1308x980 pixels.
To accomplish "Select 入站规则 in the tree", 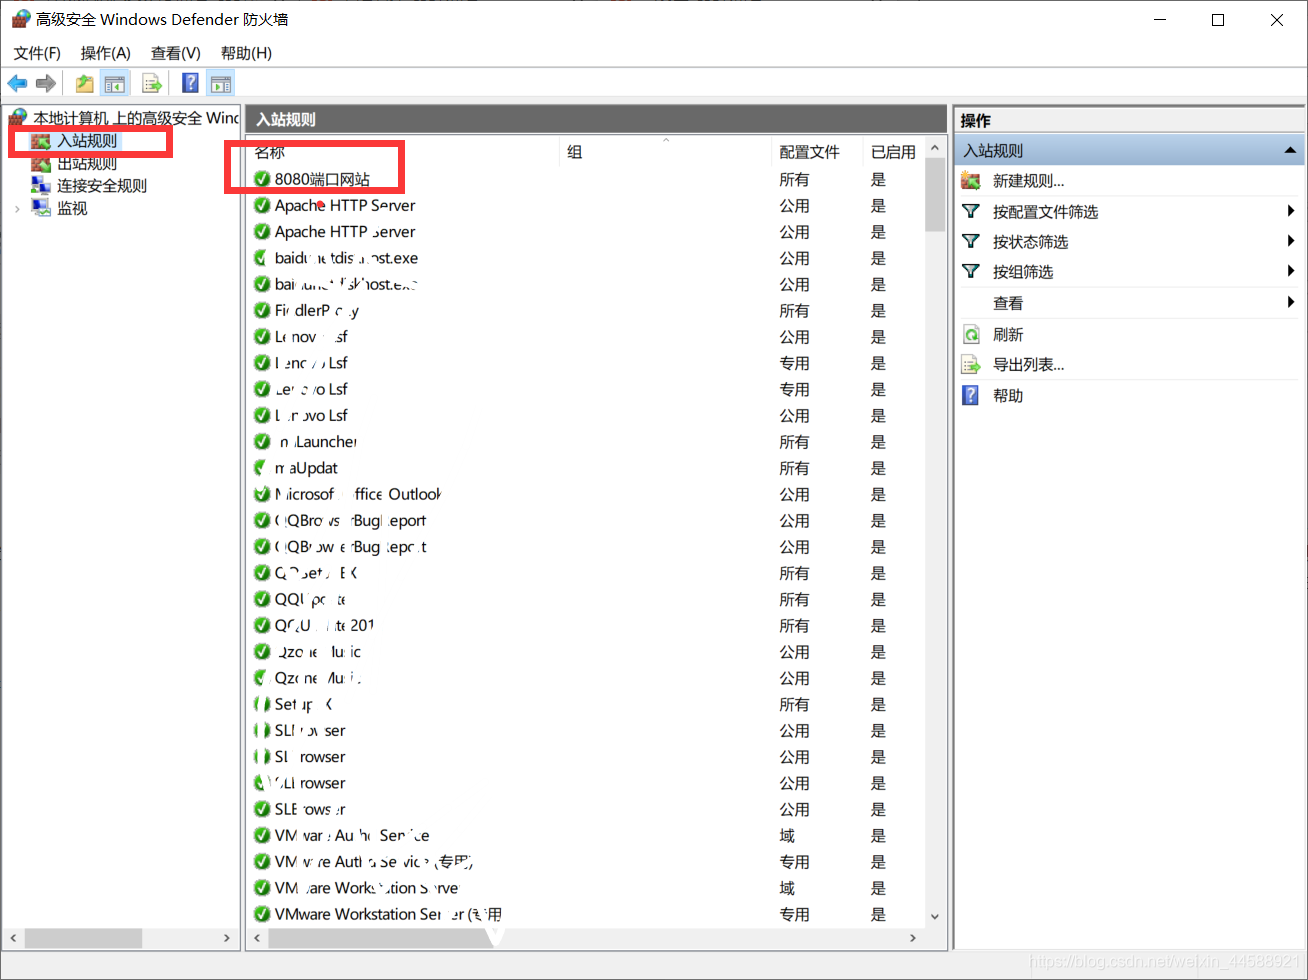I will point(87,141).
